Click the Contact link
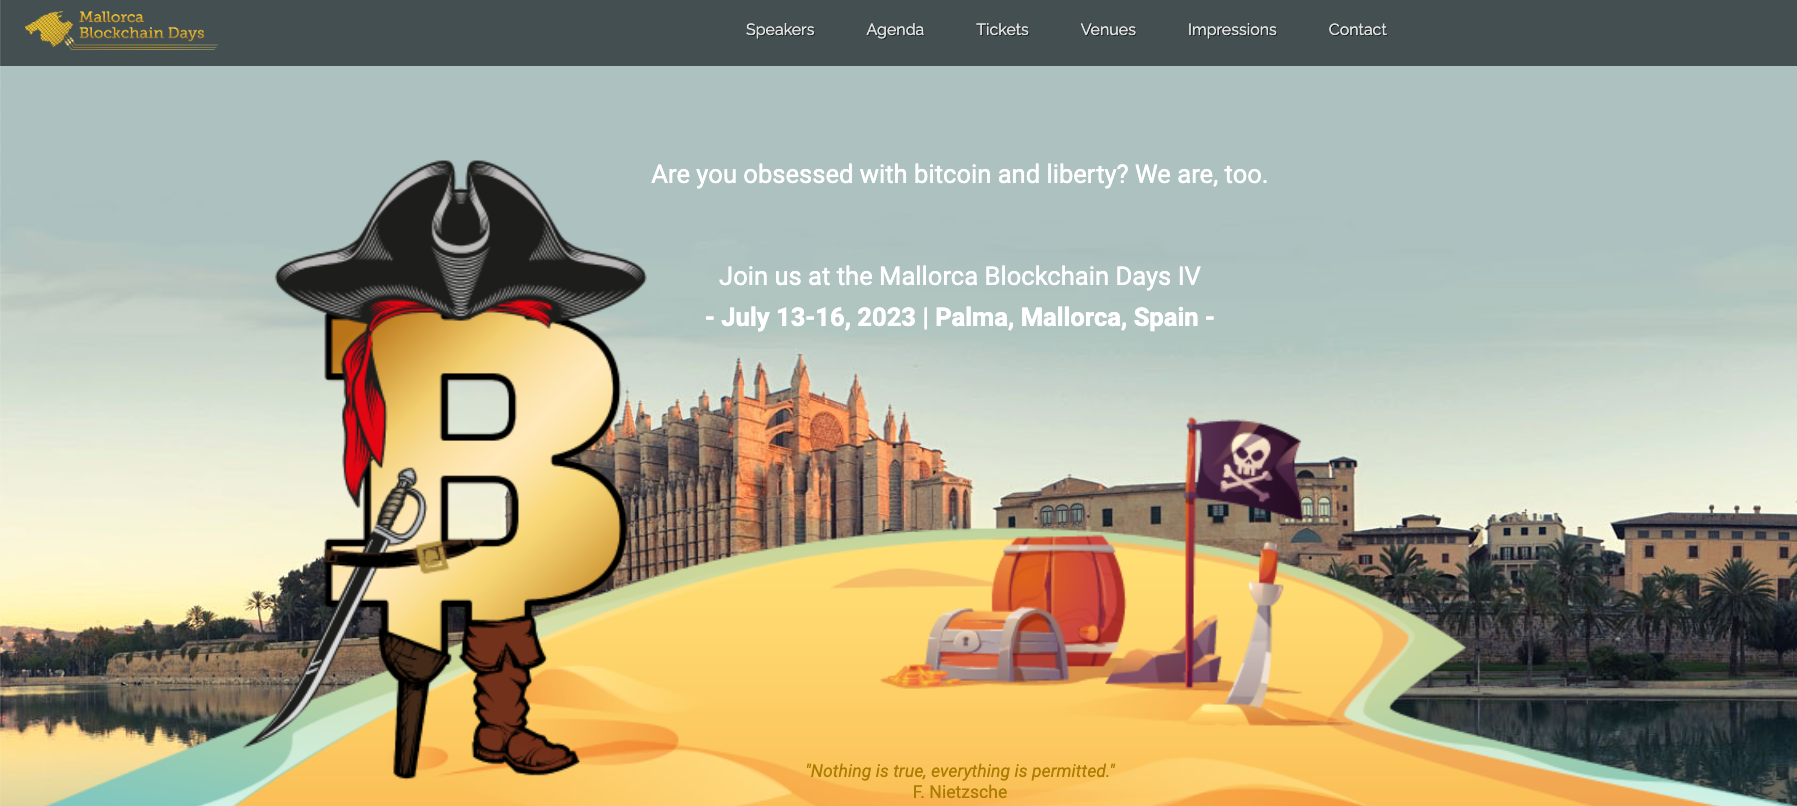 [1357, 30]
